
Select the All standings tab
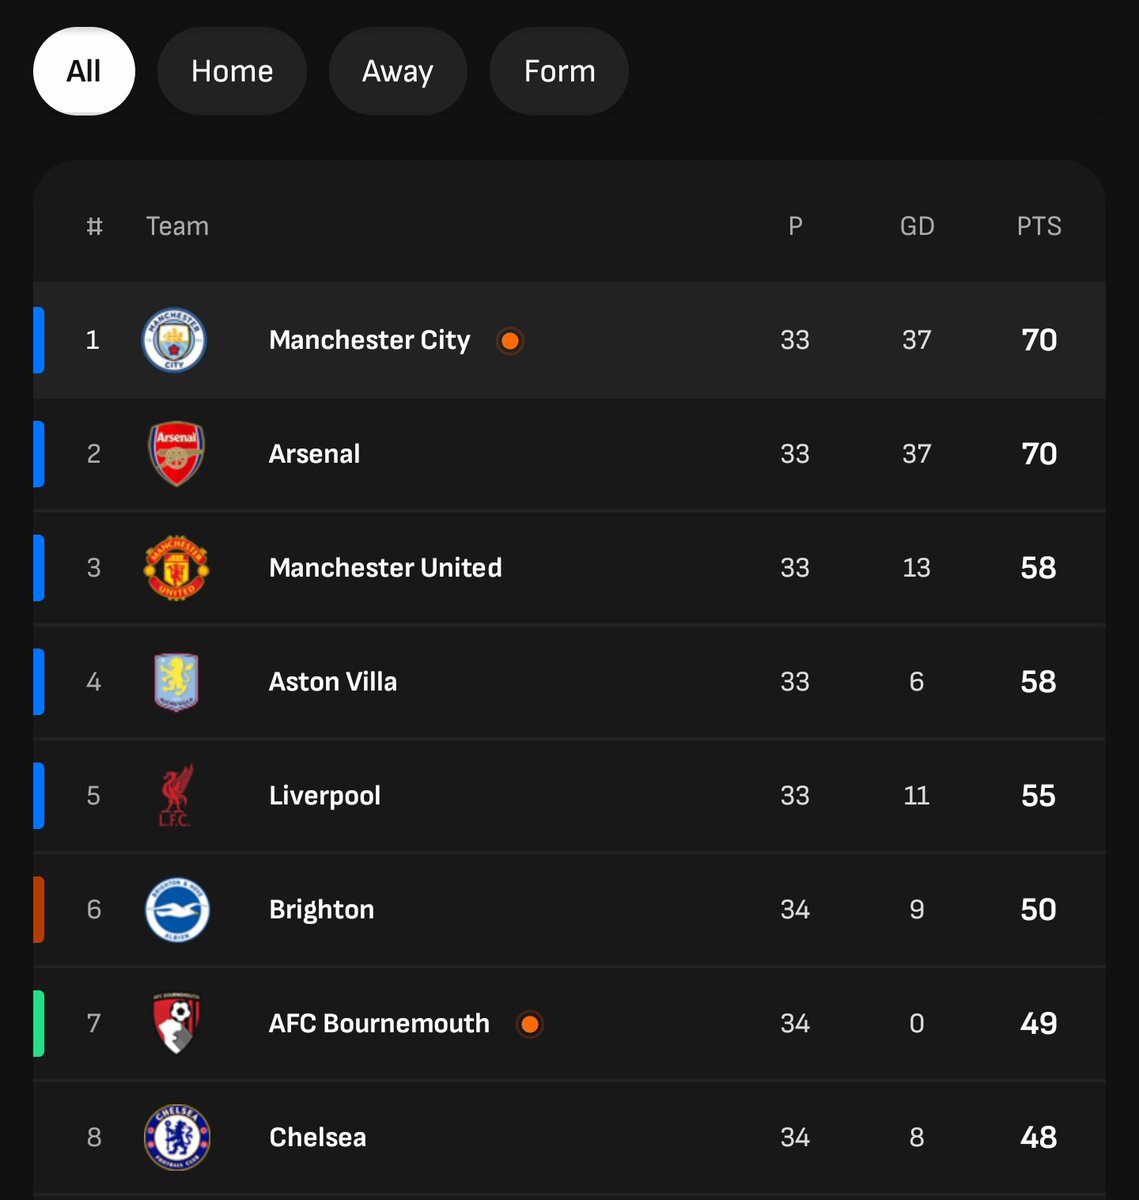tap(84, 71)
